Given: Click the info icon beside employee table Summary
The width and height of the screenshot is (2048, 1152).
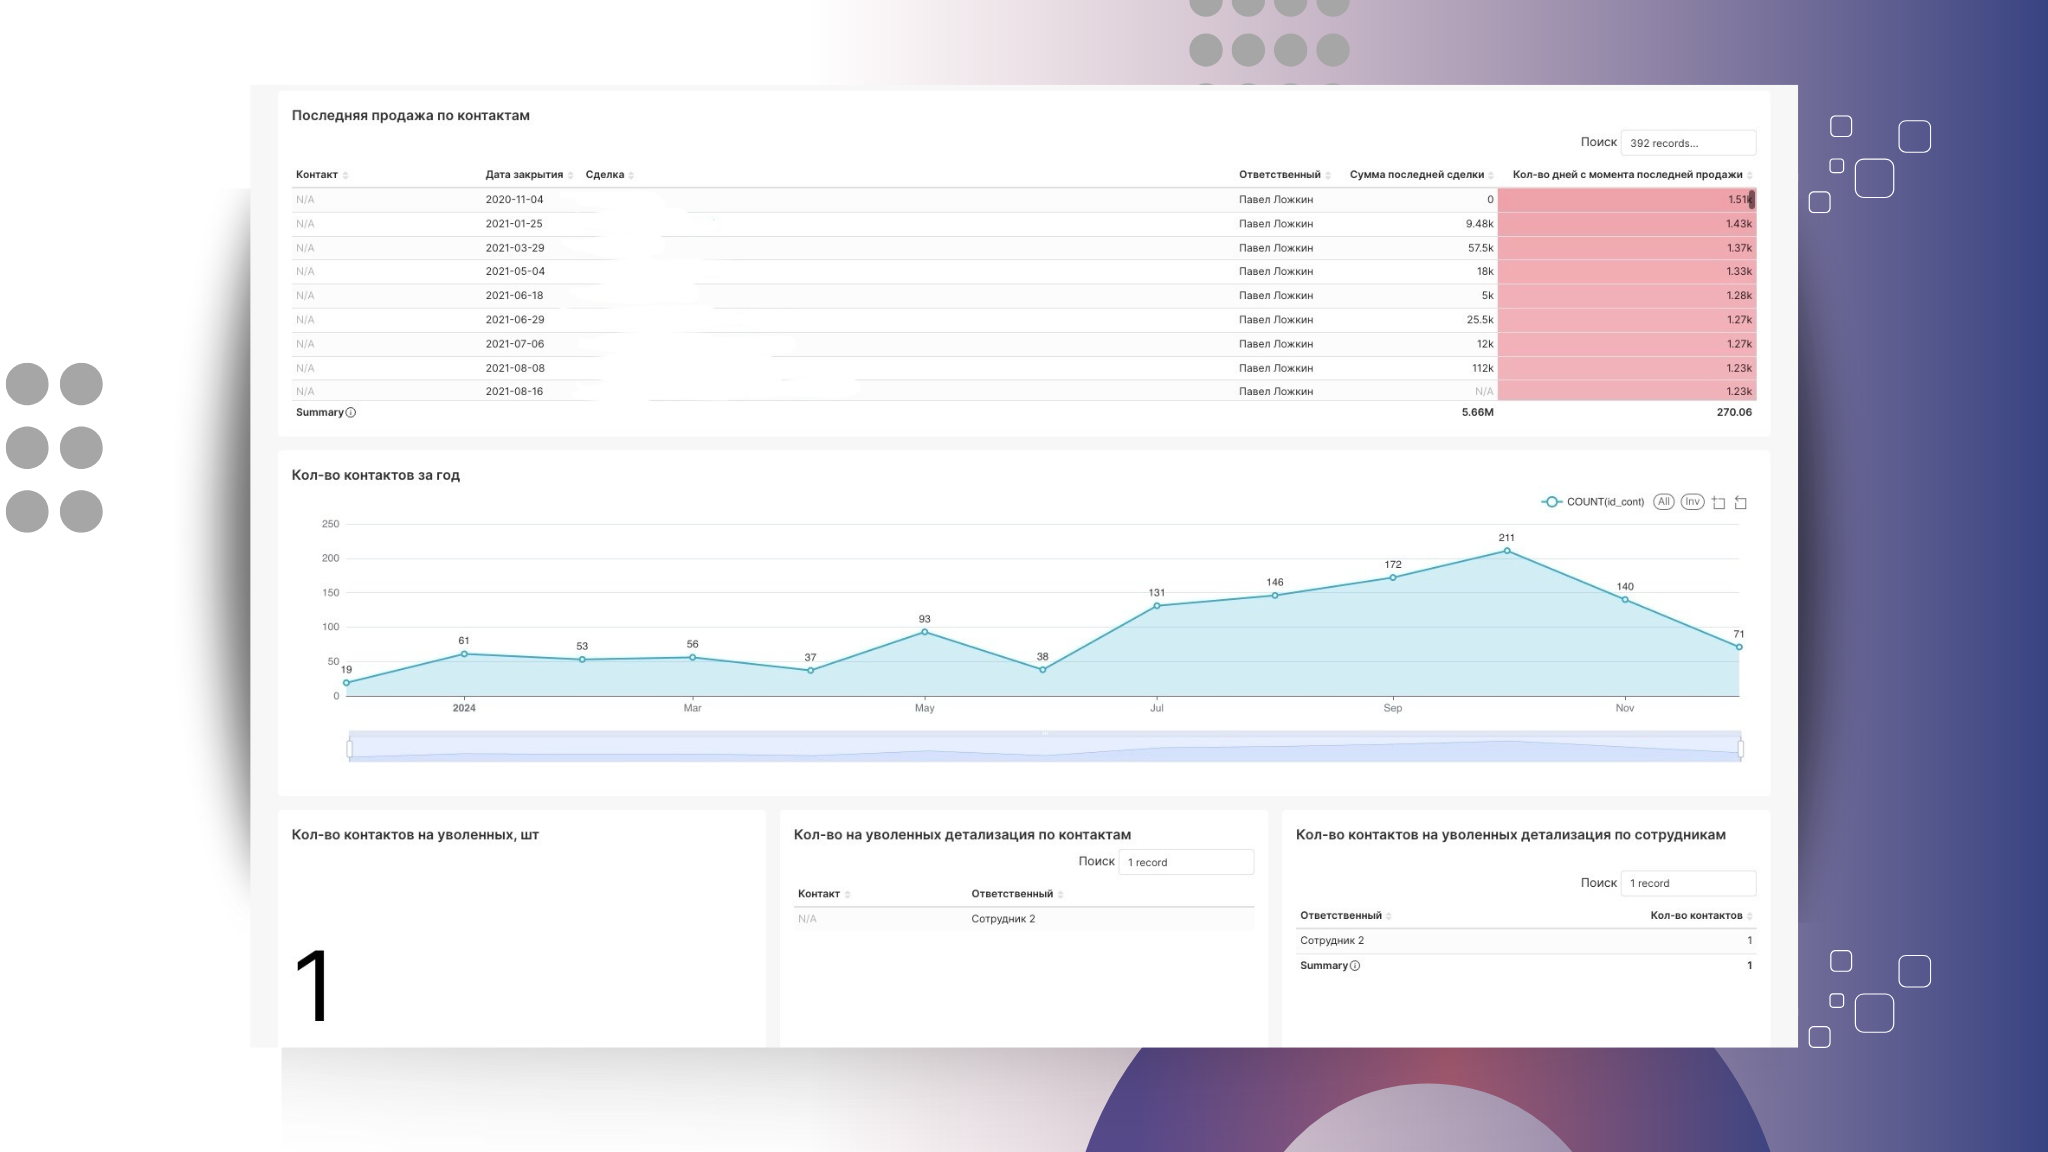Looking at the screenshot, I should click(1355, 966).
